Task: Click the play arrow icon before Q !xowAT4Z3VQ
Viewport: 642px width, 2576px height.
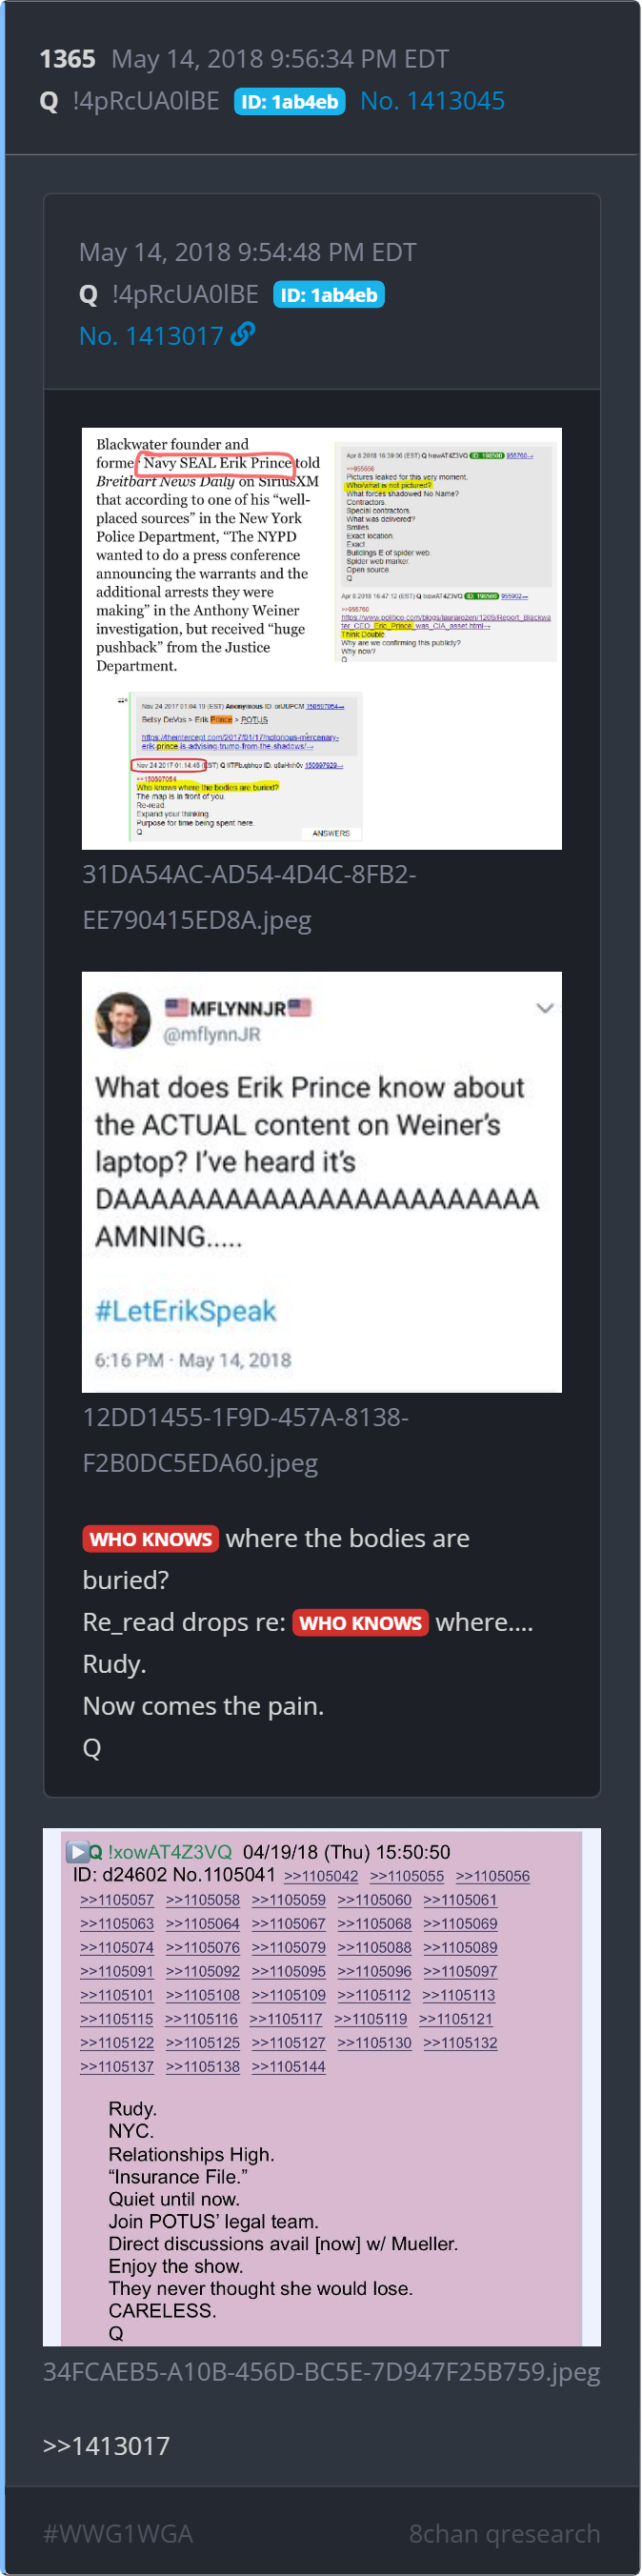Action: (76, 1851)
